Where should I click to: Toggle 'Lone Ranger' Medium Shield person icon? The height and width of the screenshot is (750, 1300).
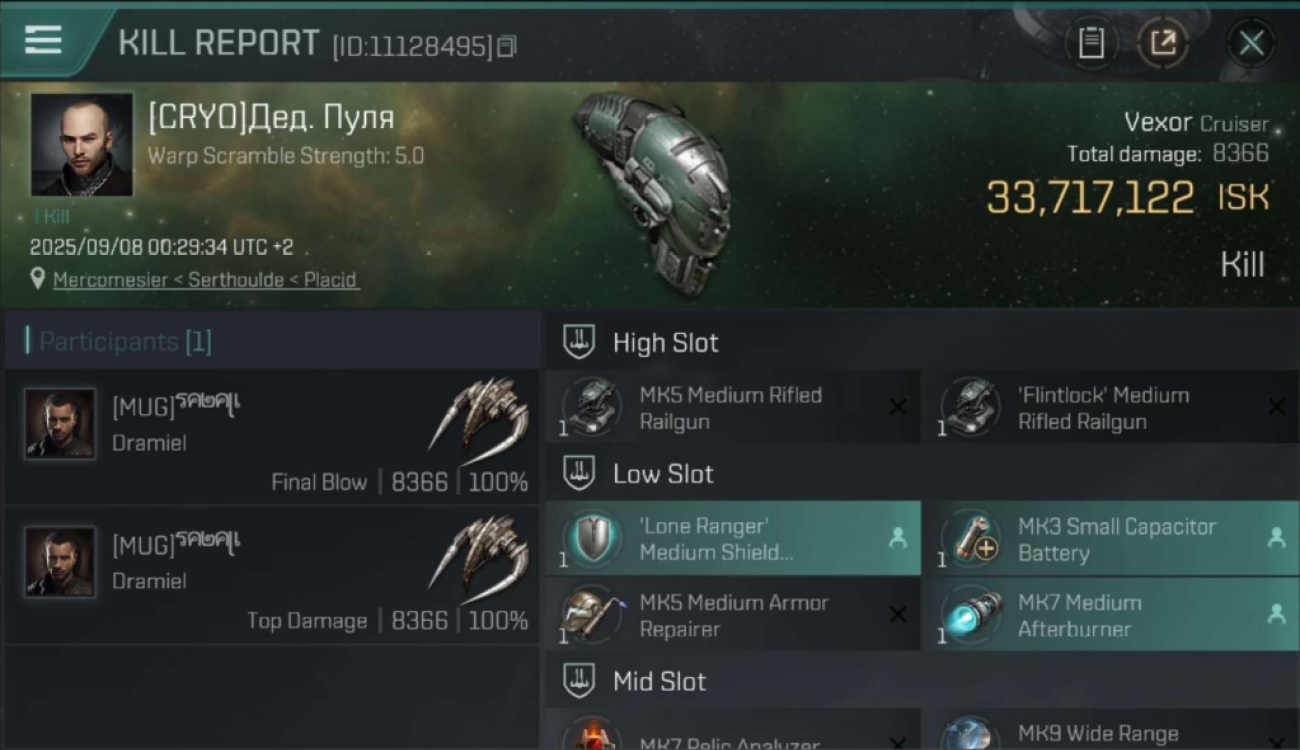pyautogui.click(x=897, y=539)
